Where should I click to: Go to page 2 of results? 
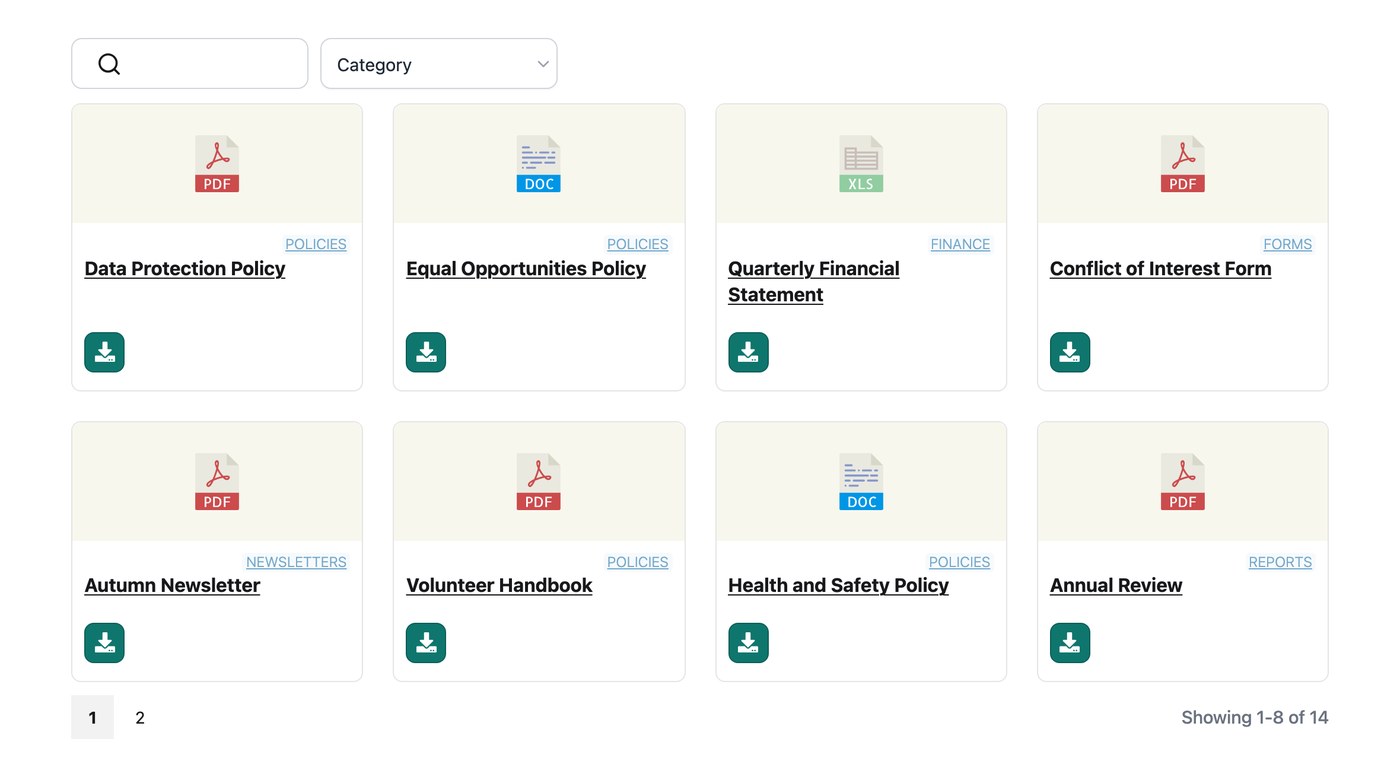coord(140,717)
